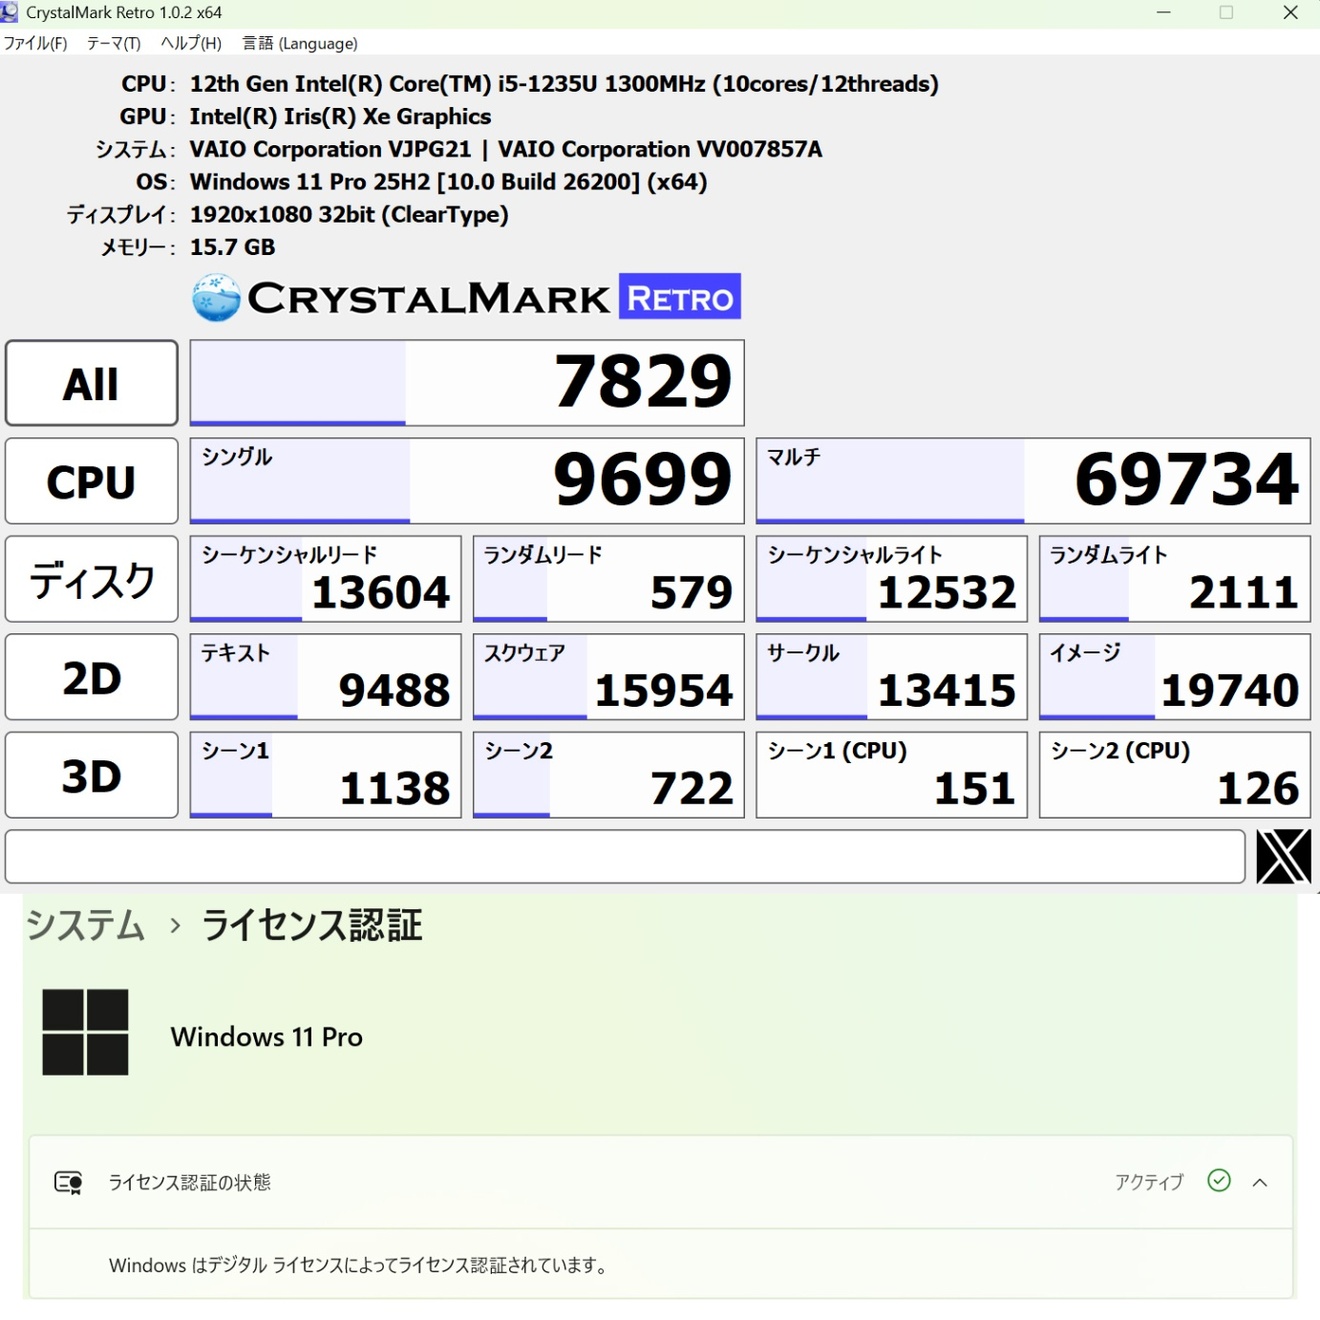Click the digital license activation message text

coord(358,1265)
